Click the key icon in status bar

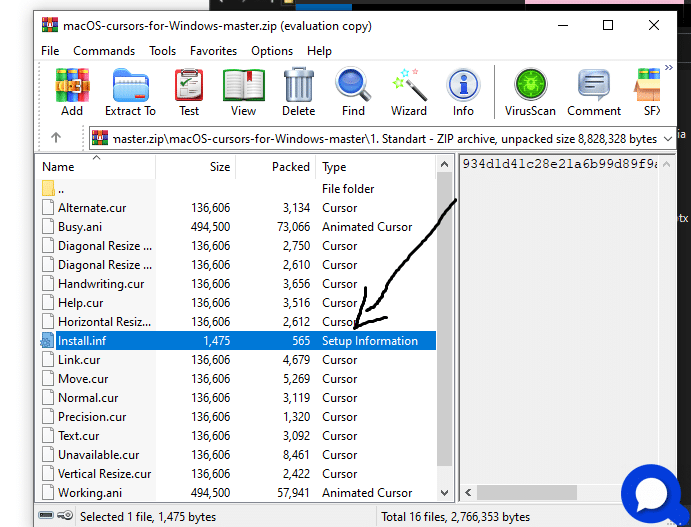[65, 515]
